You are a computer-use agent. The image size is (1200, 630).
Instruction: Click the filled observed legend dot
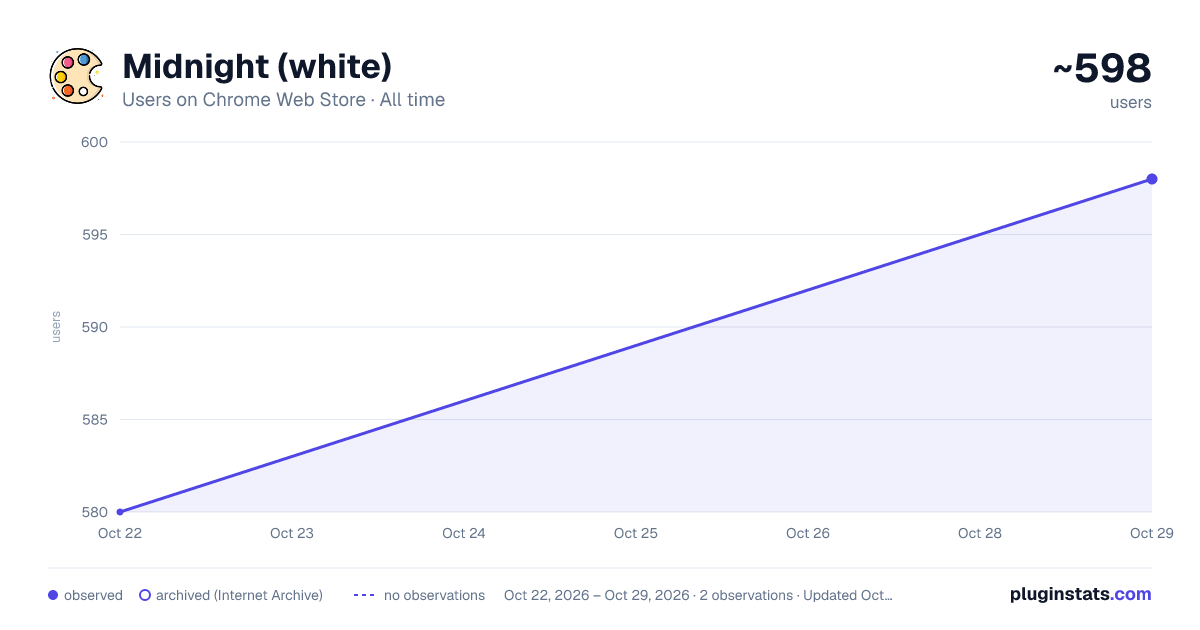[53, 595]
